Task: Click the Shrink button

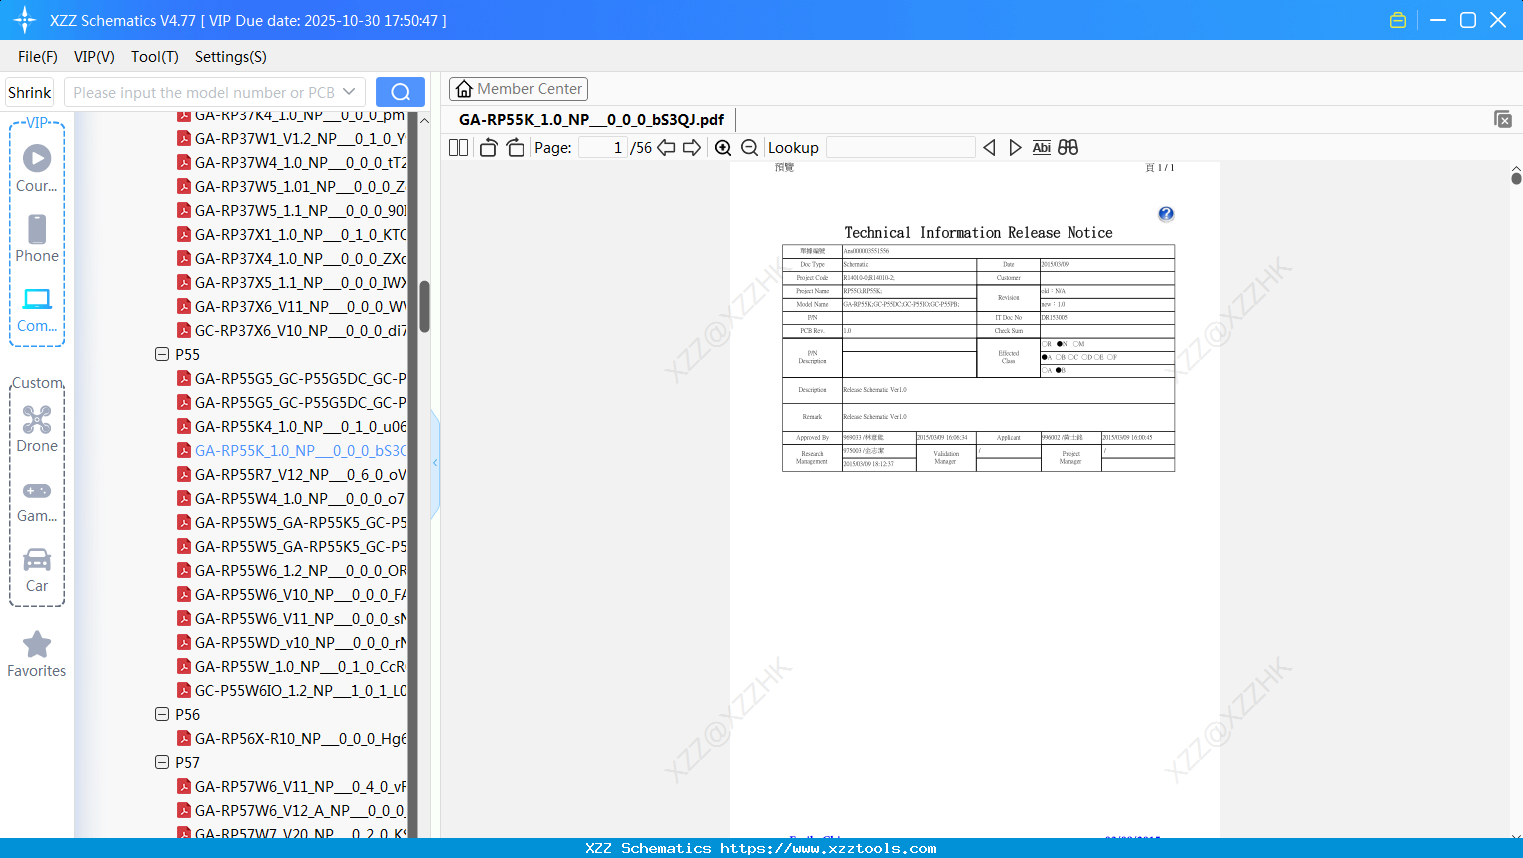Action: (x=29, y=92)
